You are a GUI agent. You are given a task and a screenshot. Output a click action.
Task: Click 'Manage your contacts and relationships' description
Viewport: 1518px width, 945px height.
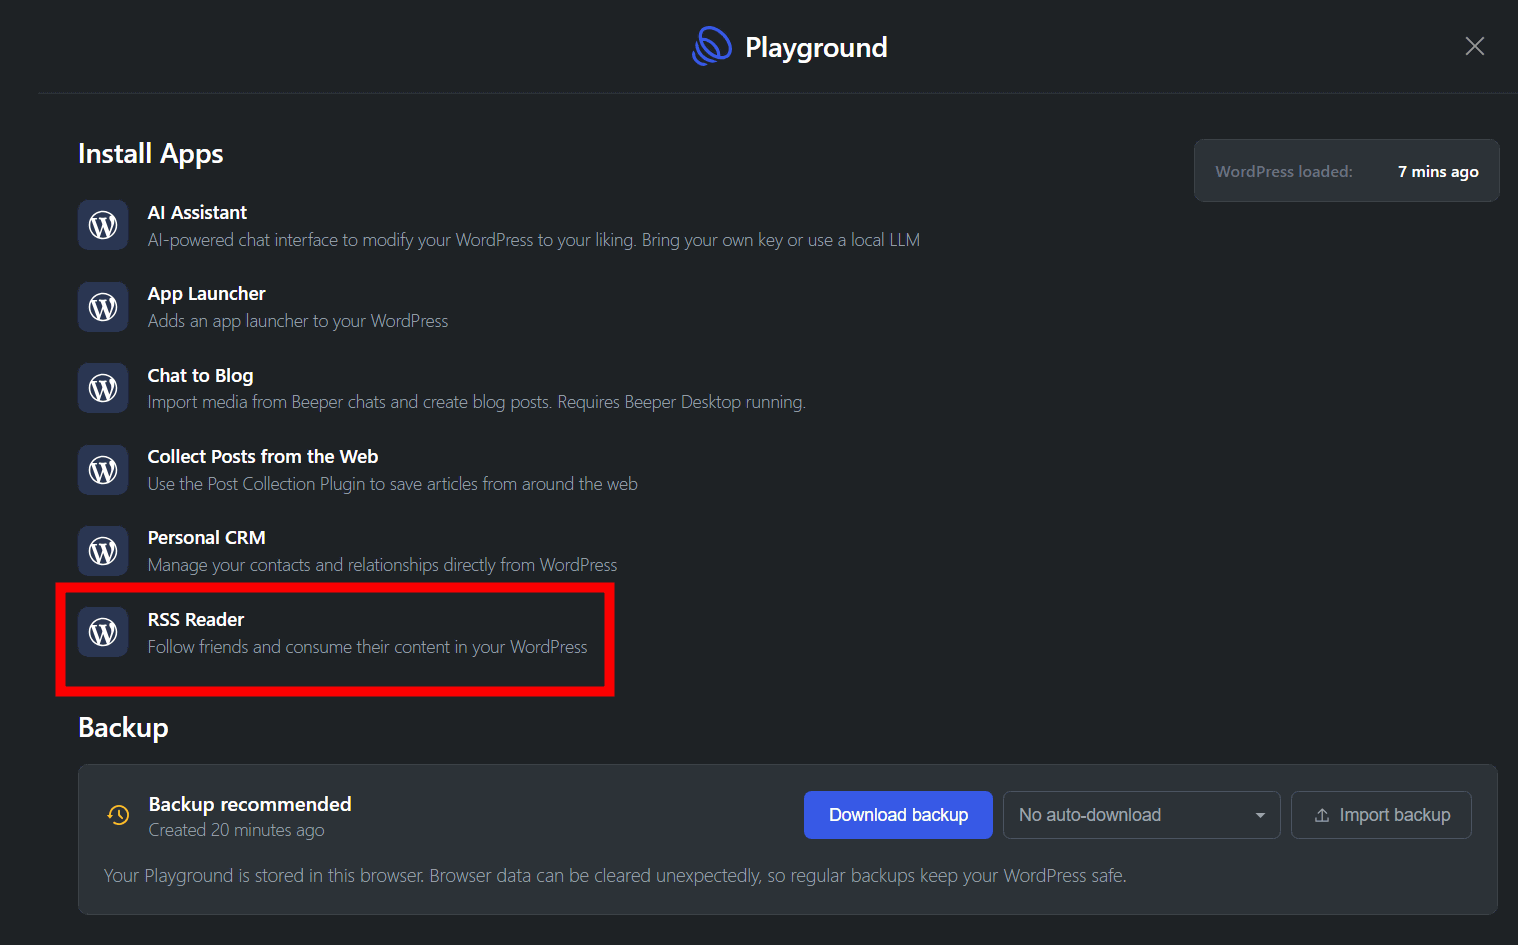point(383,566)
